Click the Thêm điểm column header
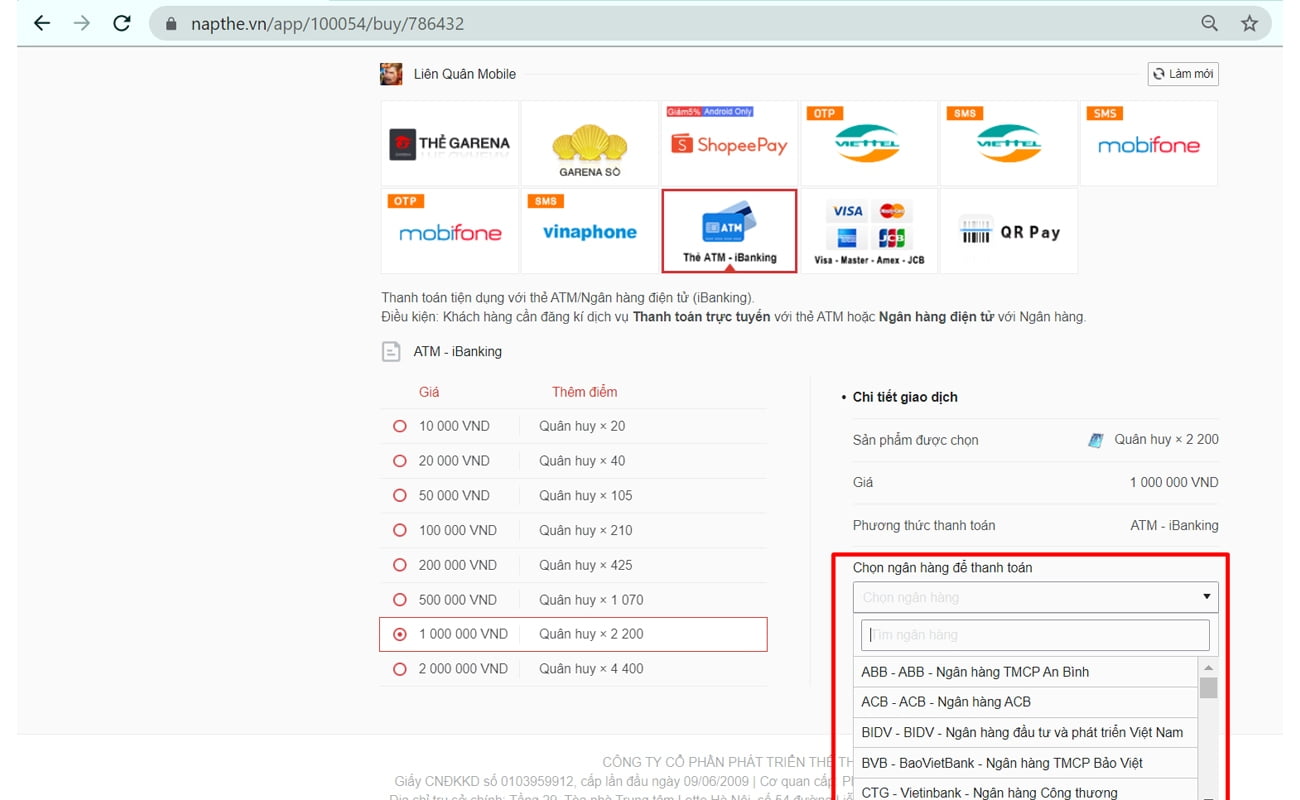Image resolution: width=1300 pixels, height=800 pixels. point(585,392)
